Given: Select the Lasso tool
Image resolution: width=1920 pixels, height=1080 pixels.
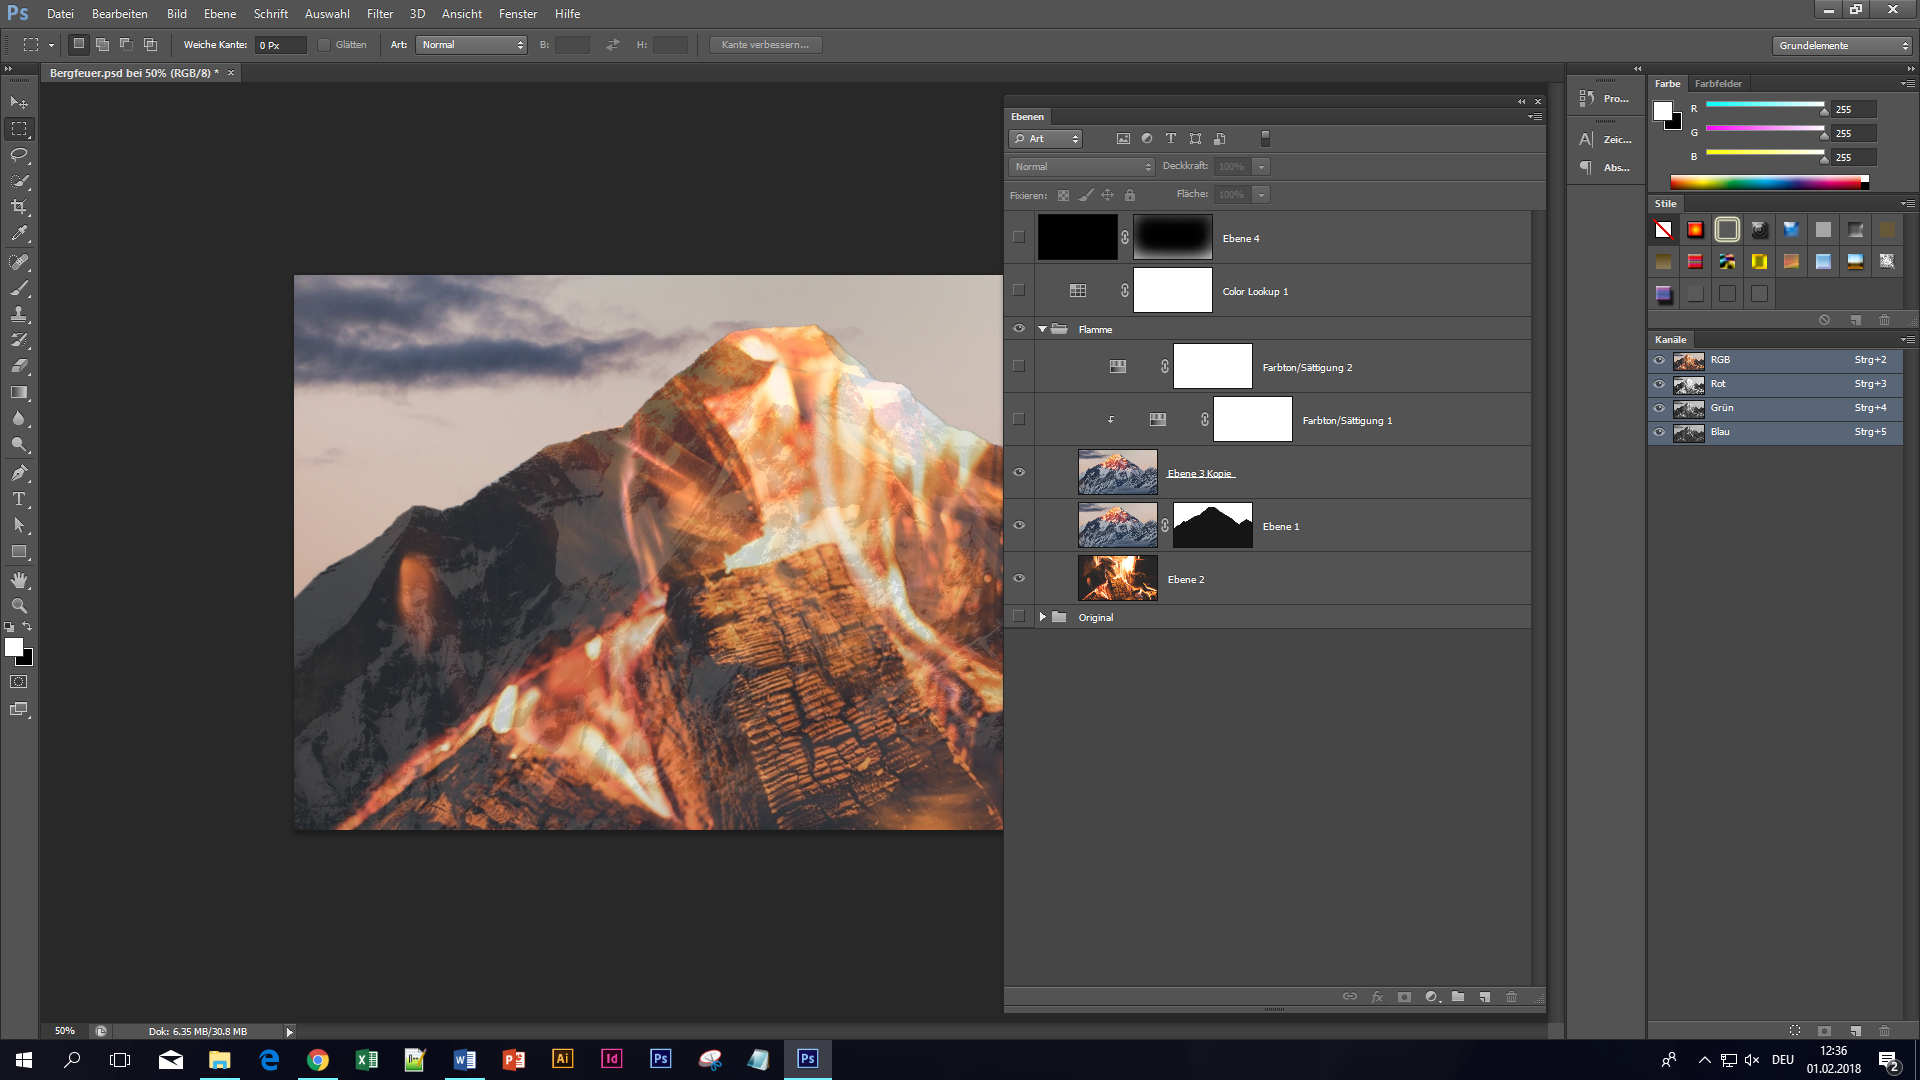Looking at the screenshot, I should 19,155.
